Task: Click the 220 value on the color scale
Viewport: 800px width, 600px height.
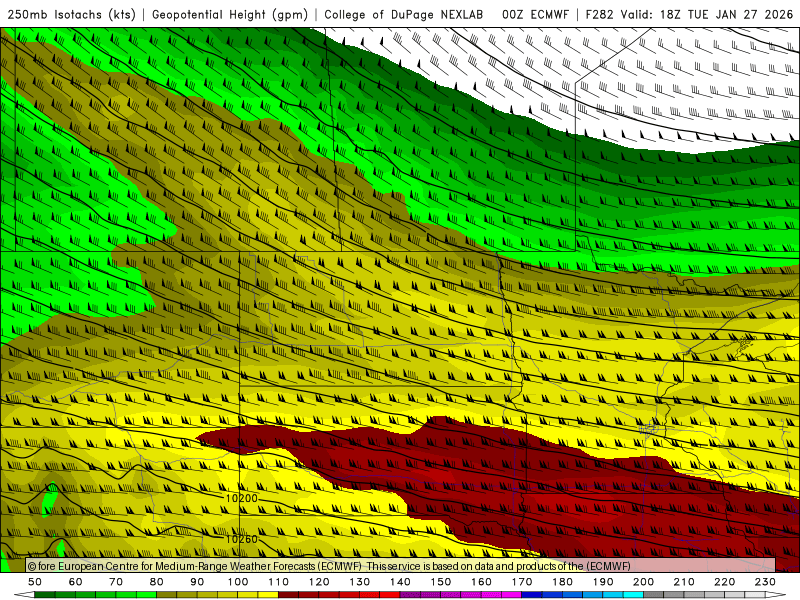Action: [x=724, y=582]
